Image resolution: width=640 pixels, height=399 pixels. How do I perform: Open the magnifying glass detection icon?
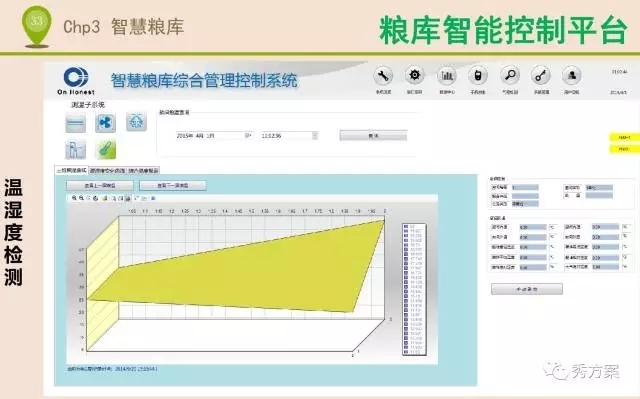[510, 76]
